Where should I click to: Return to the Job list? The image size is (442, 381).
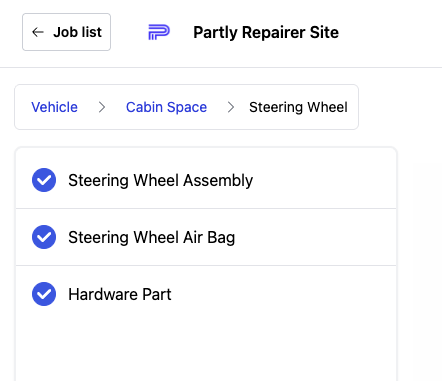click(x=66, y=32)
